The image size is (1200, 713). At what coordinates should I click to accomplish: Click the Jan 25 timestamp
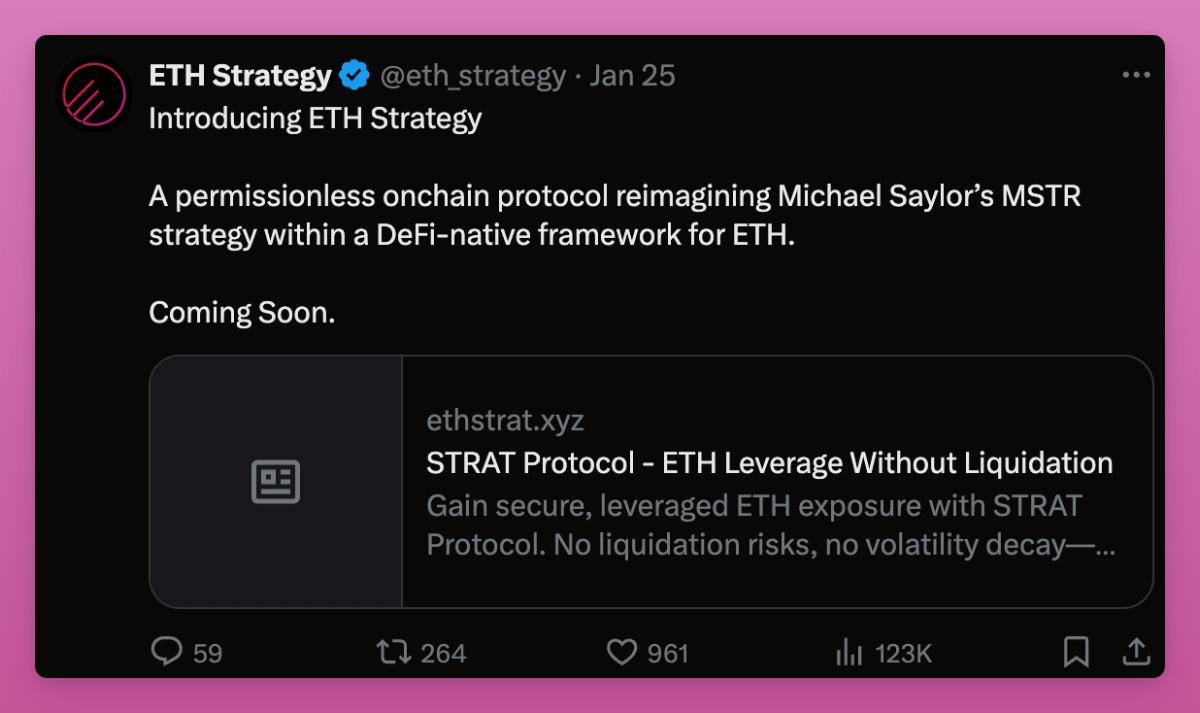point(632,76)
